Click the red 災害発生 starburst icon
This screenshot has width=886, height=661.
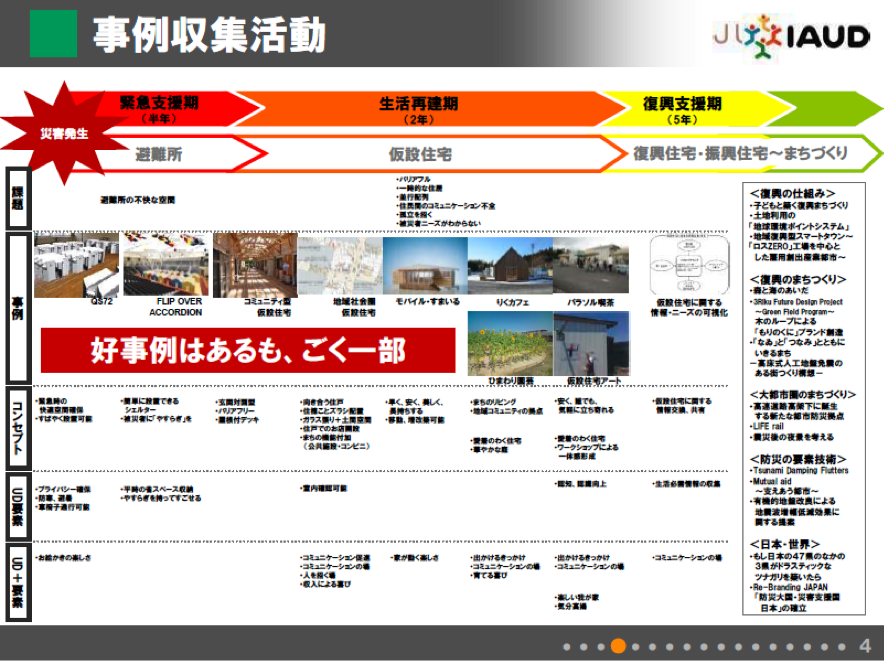click(x=63, y=133)
